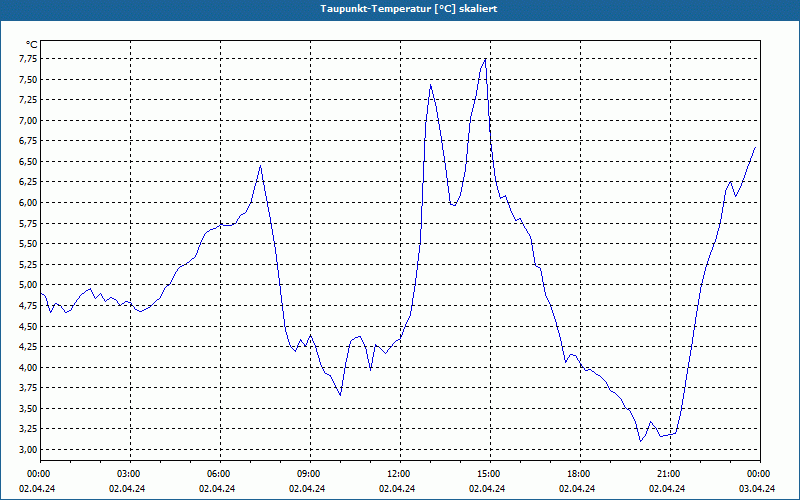Click the curve's highest peak near 15:00
This screenshot has width=800, height=500.
485,59
